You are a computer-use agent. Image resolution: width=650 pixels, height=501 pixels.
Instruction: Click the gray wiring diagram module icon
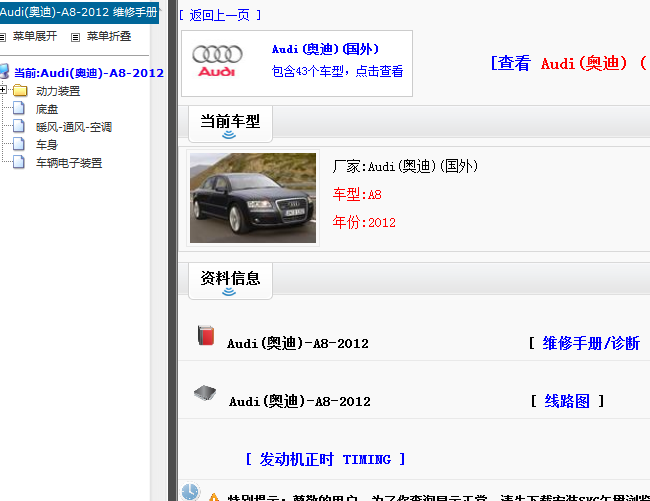[205, 393]
